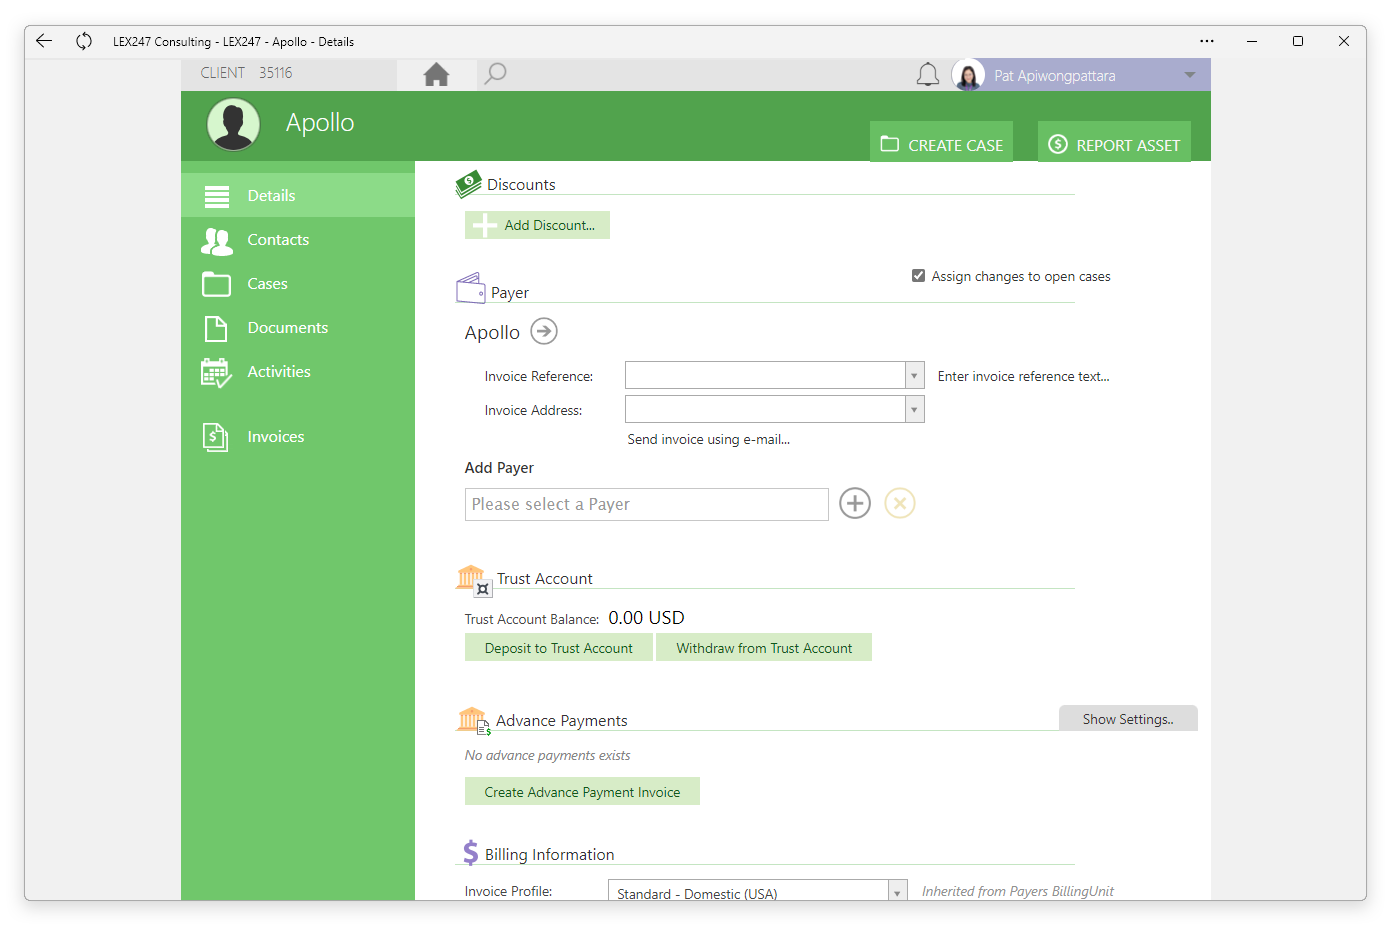Click the Cases folder icon in the sidebar

(217, 284)
